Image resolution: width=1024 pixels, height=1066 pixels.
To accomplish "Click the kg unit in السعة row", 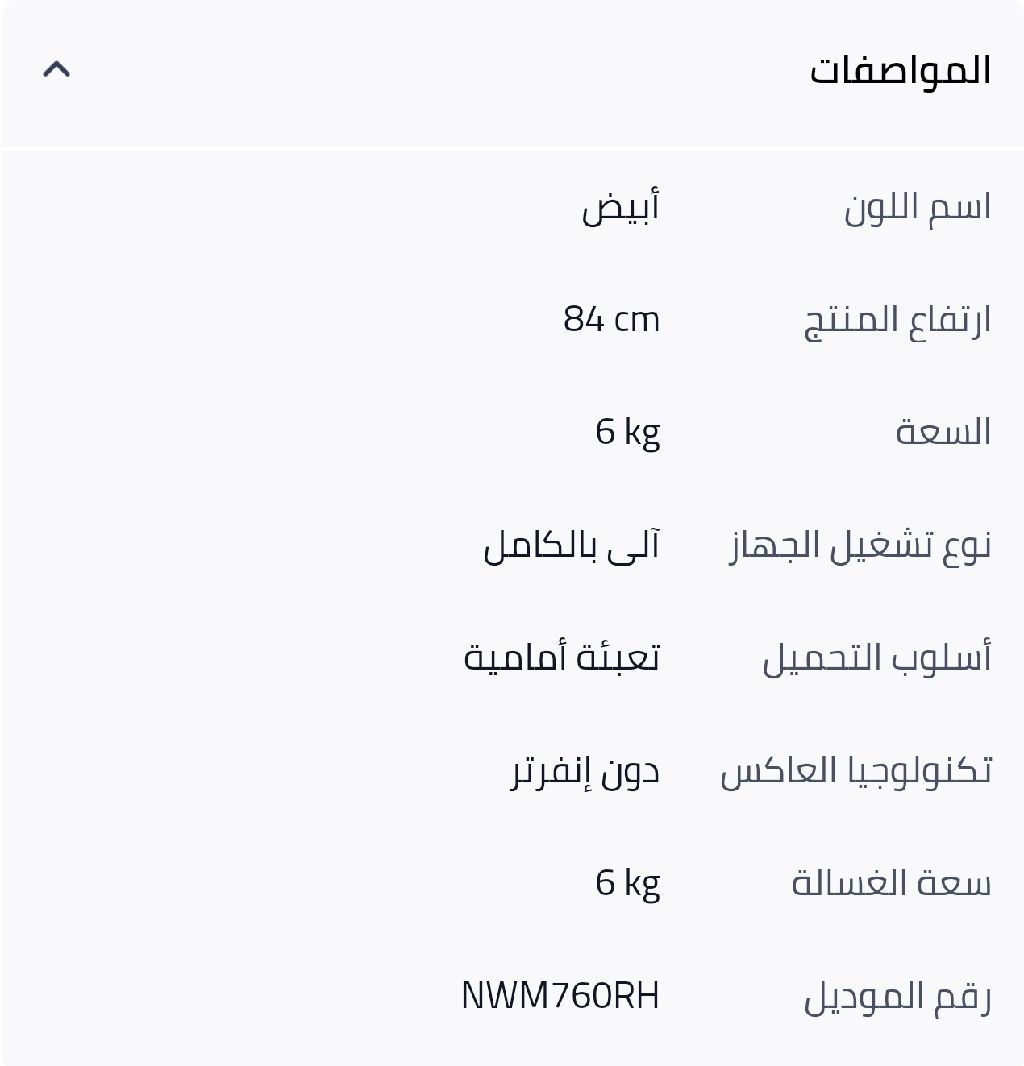I will click(642, 433).
